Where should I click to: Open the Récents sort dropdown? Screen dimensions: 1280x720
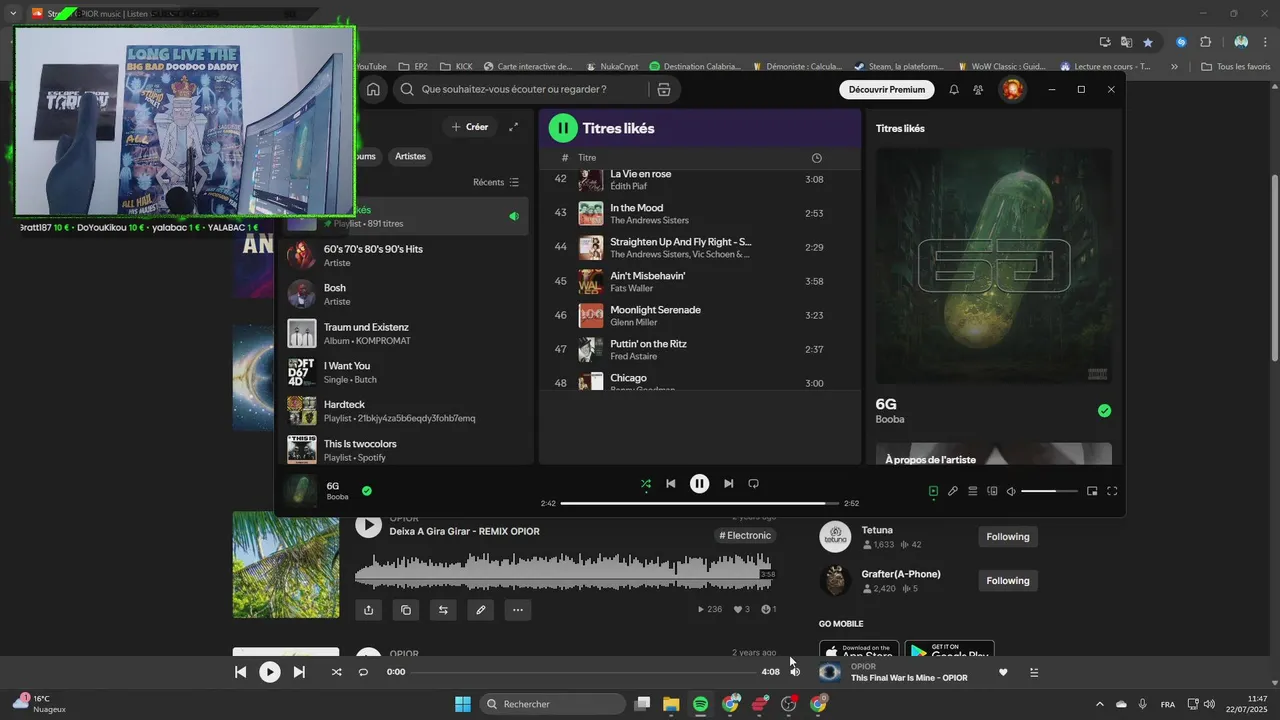pyautogui.click(x=496, y=182)
